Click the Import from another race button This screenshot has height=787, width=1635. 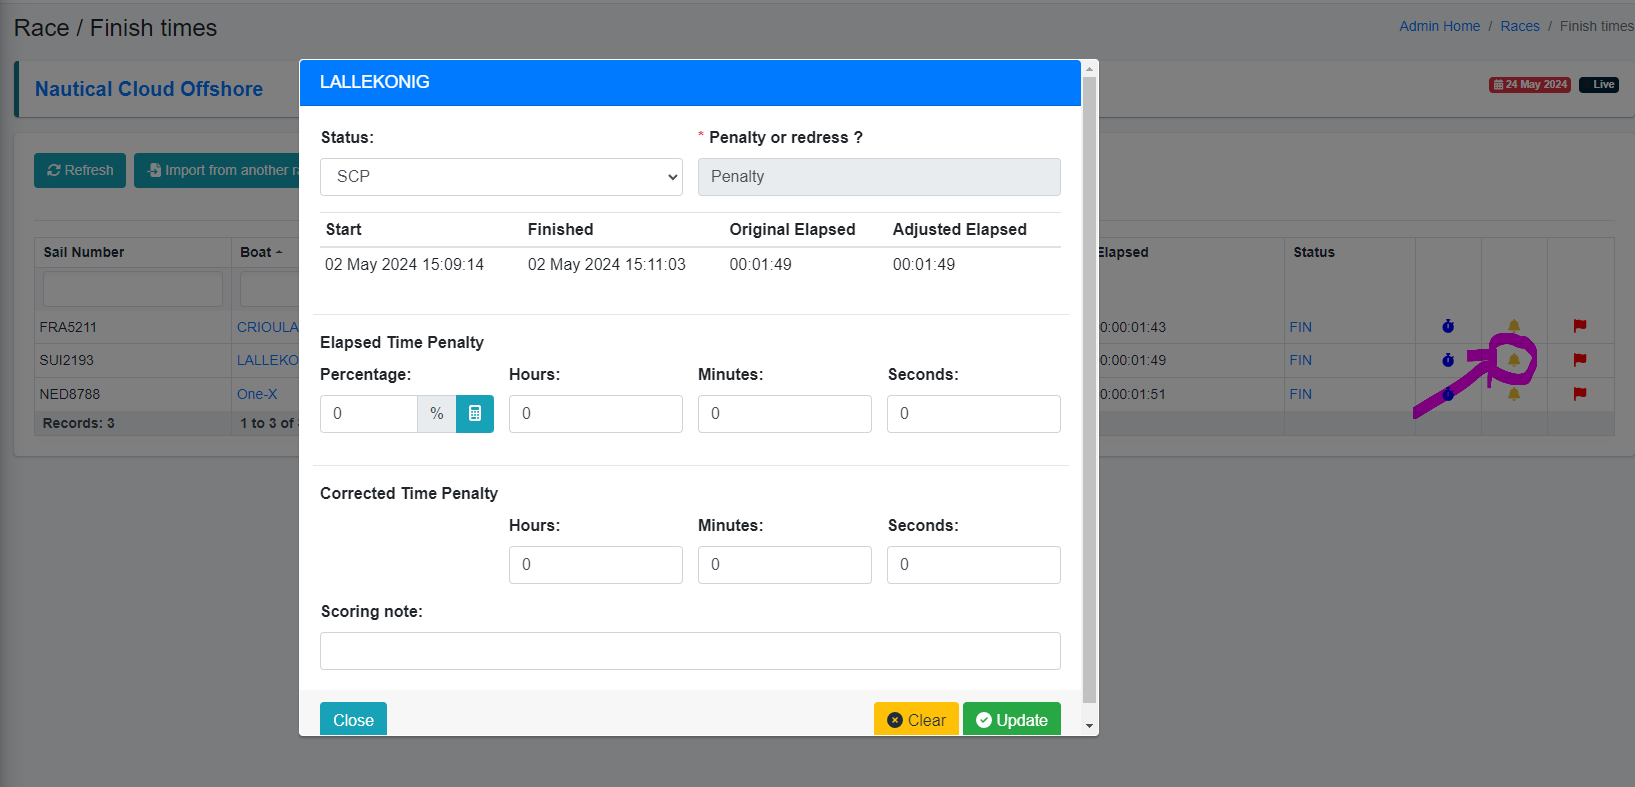[x=217, y=170]
